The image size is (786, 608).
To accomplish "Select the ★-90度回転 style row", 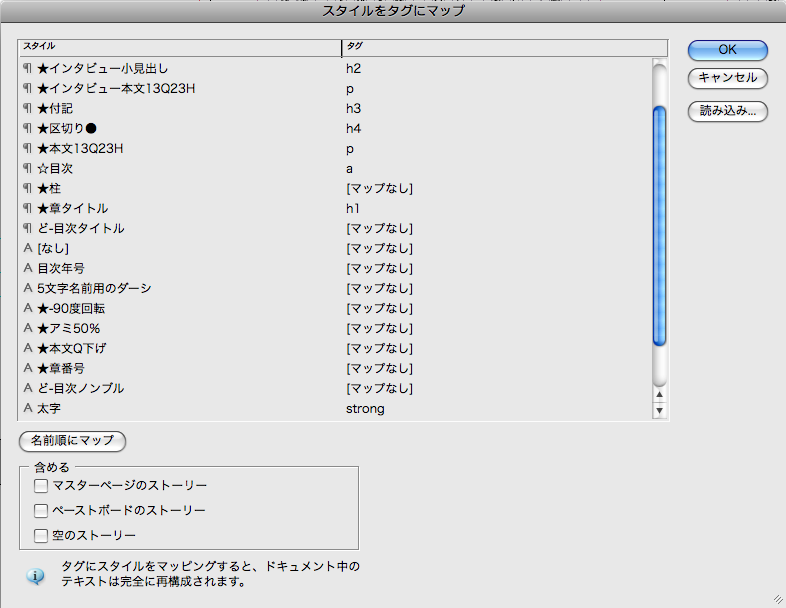I will pos(335,309).
